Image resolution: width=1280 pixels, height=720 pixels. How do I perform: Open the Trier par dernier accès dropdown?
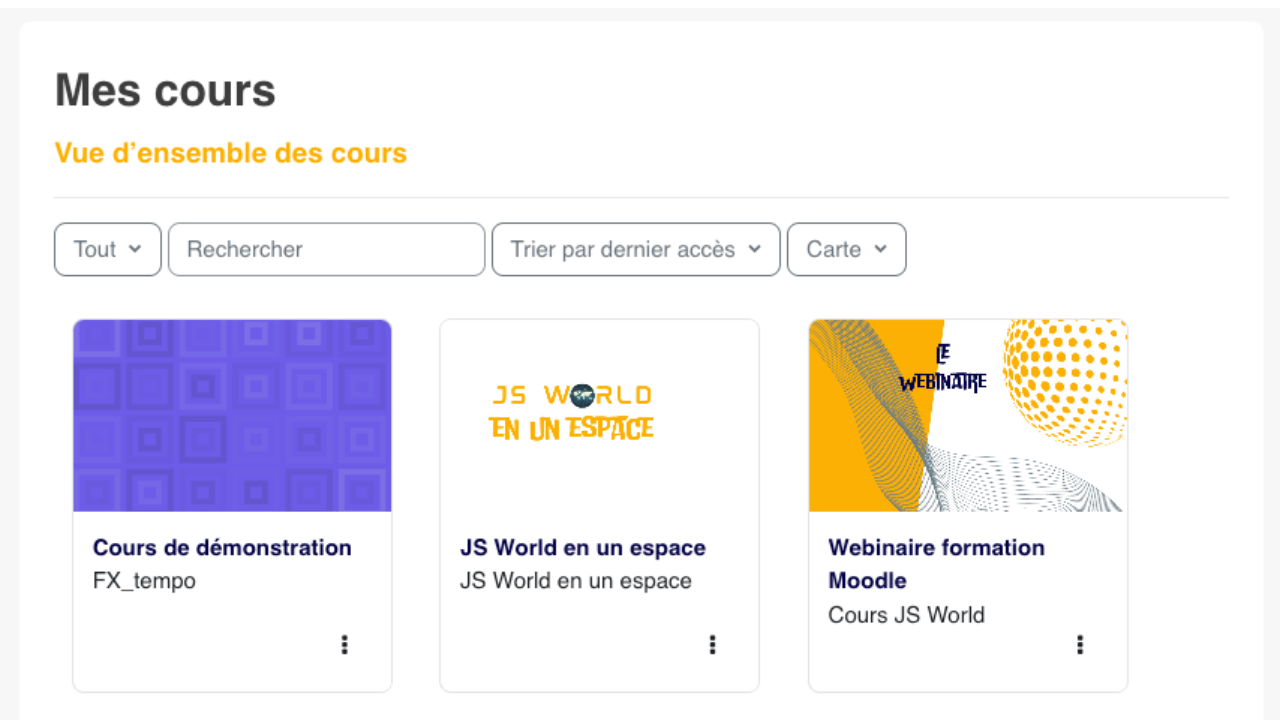636,249
